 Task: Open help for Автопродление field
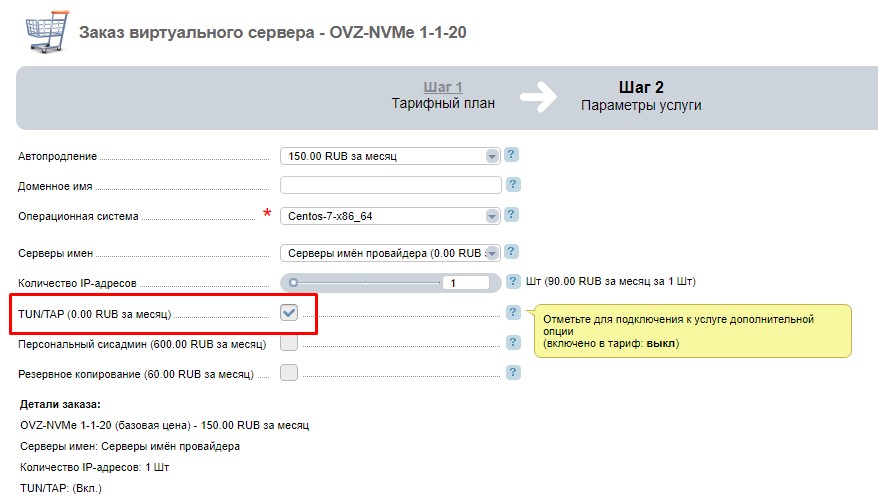click(511, 155)
